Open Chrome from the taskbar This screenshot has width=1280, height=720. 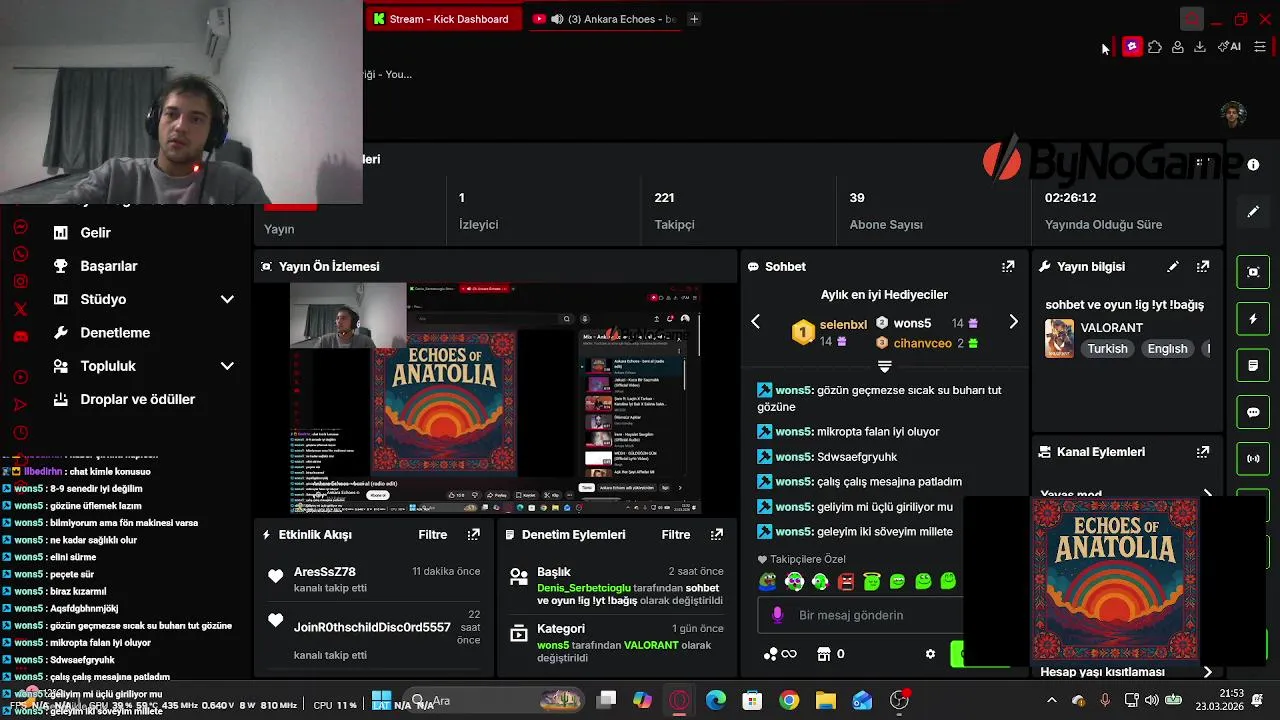pos(789,701)
